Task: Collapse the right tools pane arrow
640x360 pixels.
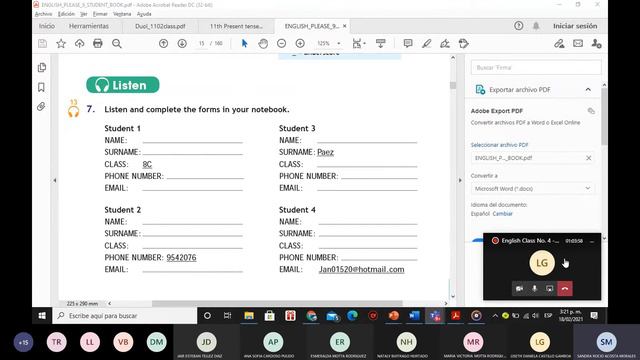Action: tap(460, 180)
